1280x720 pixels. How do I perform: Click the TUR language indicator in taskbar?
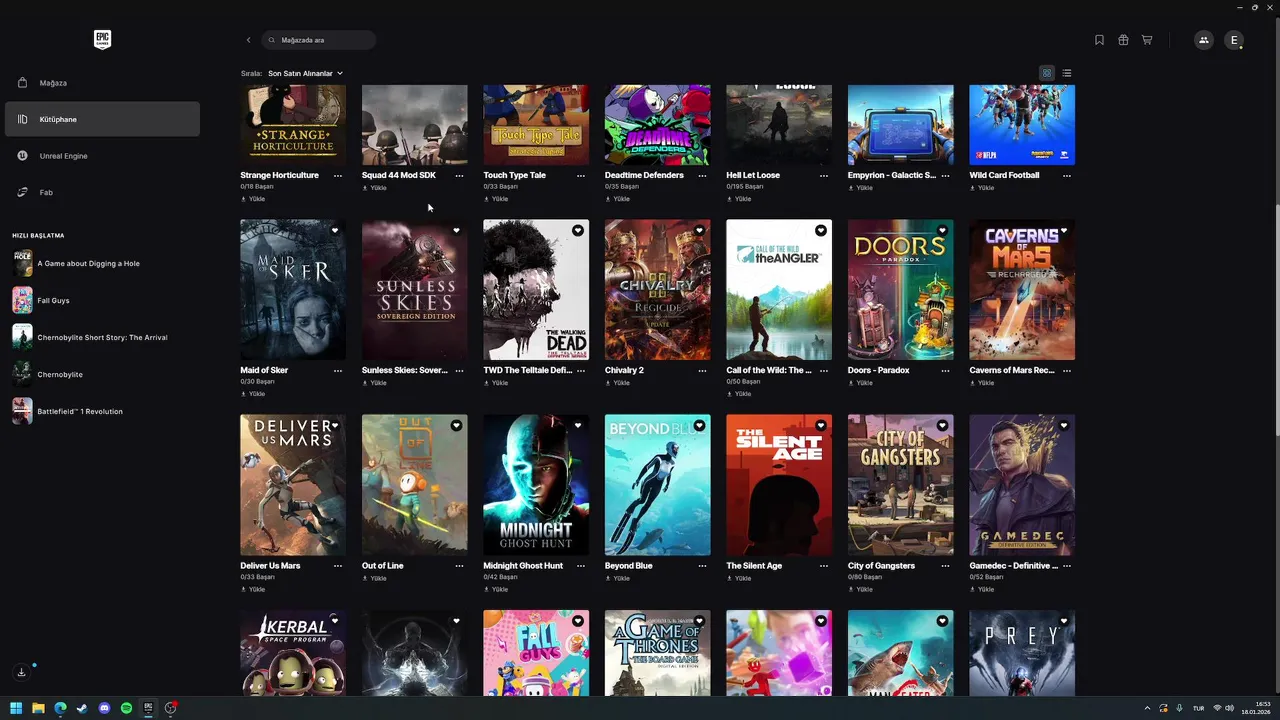point(1198,708)
